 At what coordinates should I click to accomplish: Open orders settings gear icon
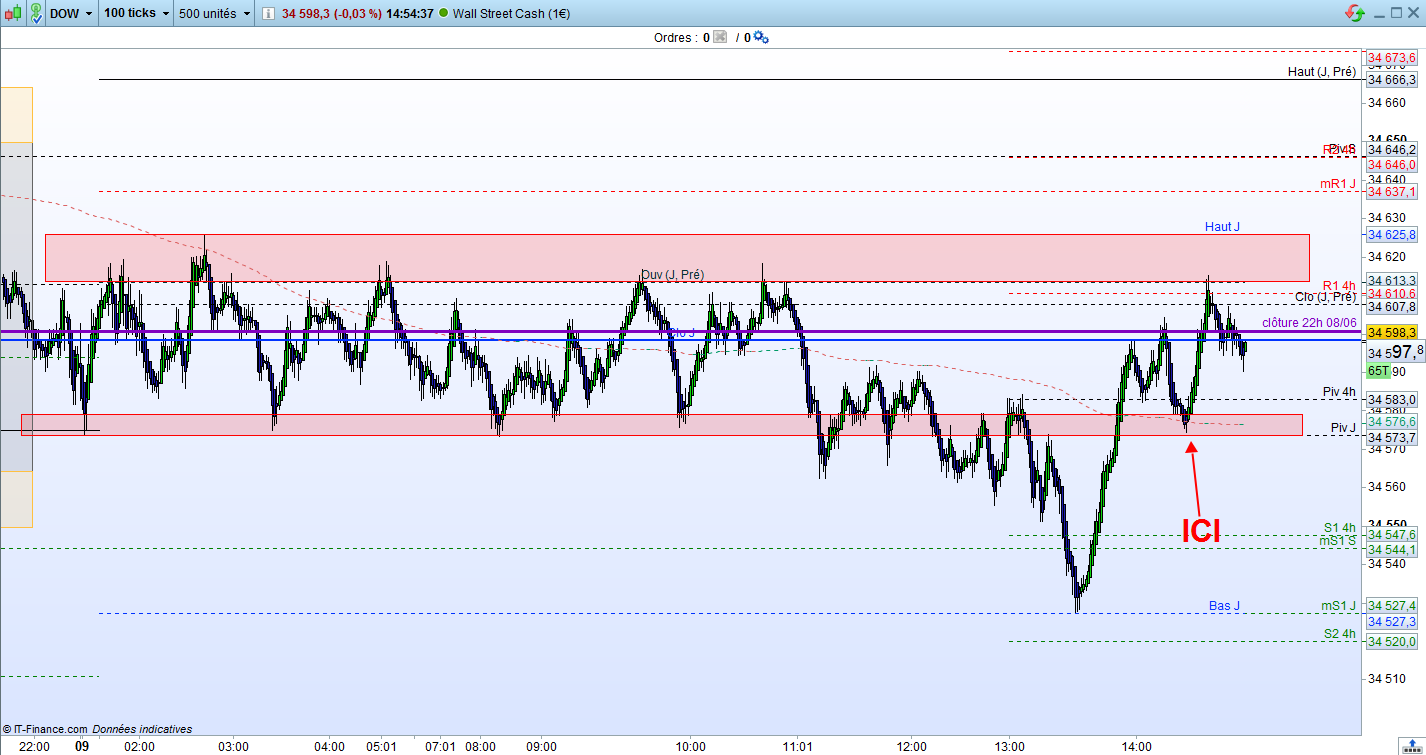click(761, 37)
